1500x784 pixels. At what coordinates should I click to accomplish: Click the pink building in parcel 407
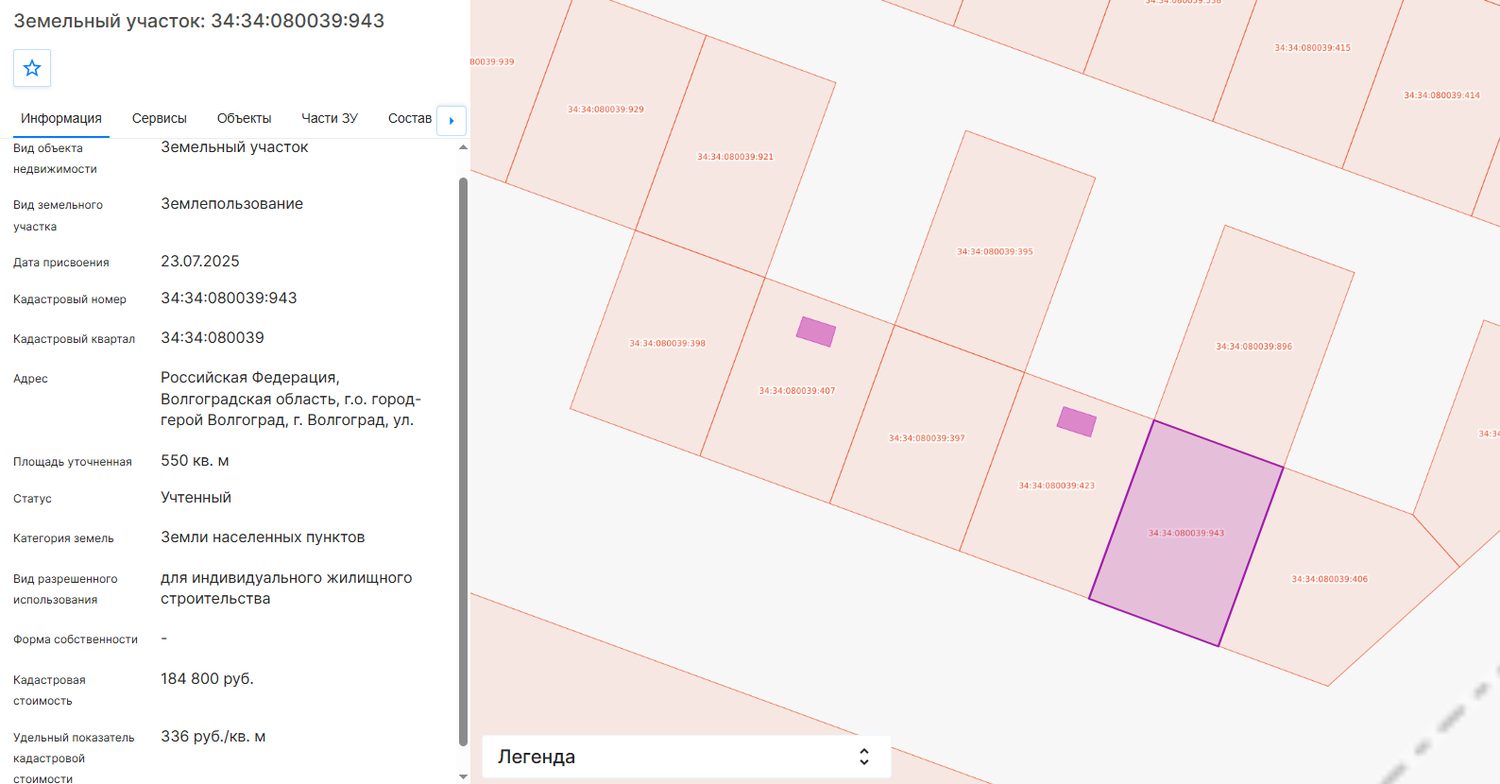point(816,332)
